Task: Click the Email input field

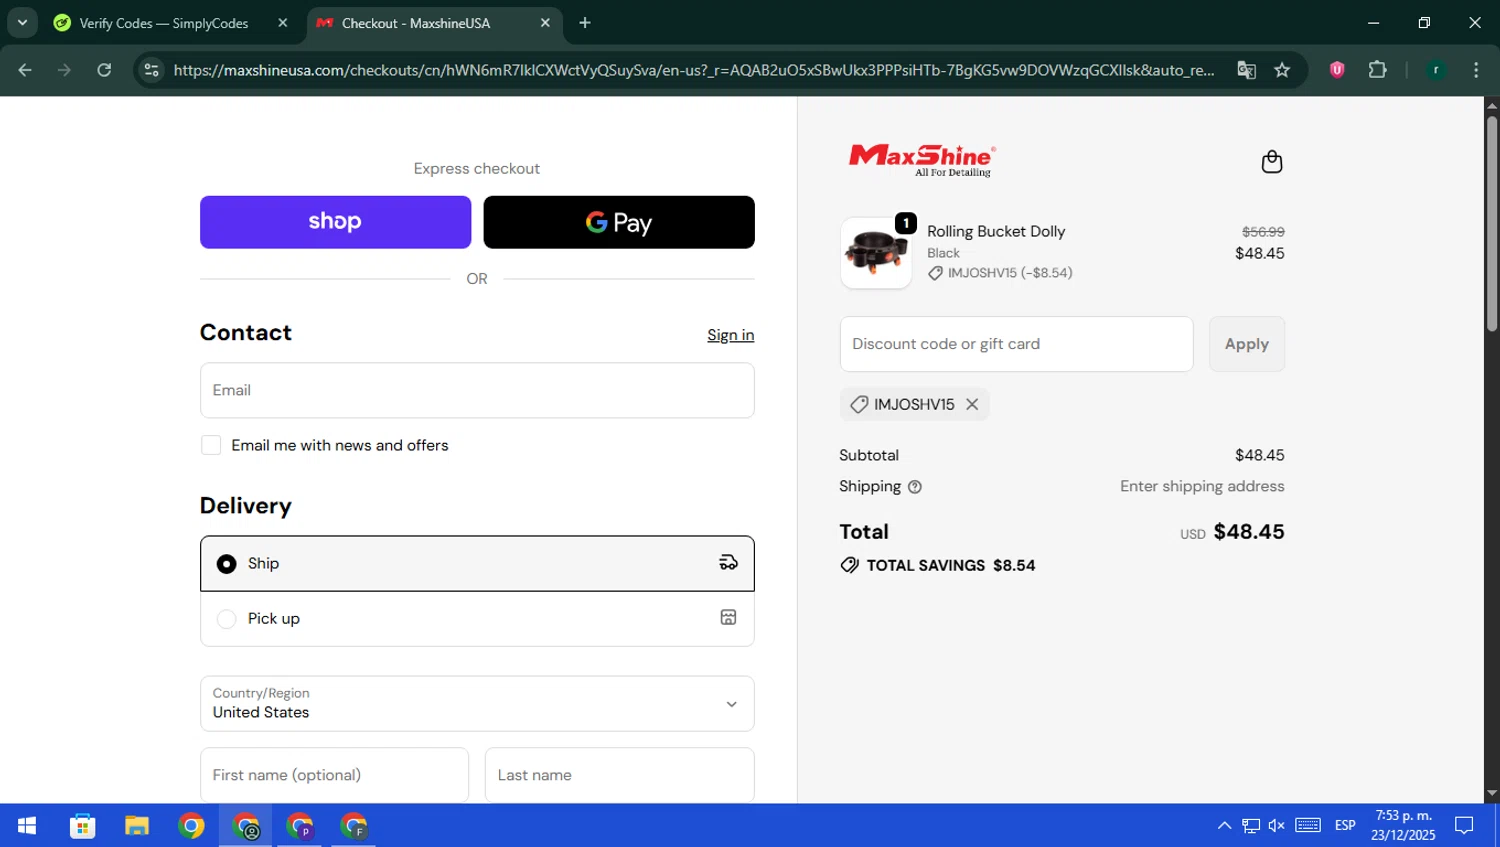Action: pos(477,390)
